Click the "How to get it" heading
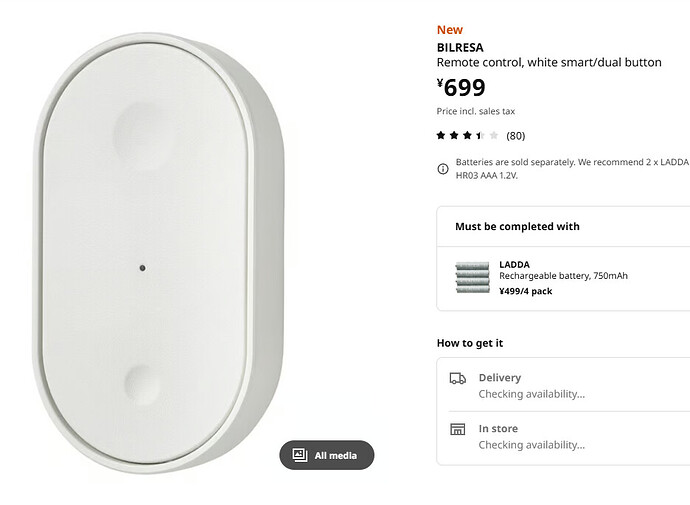This screenshot has height=505, width=690. pos(470,343)
